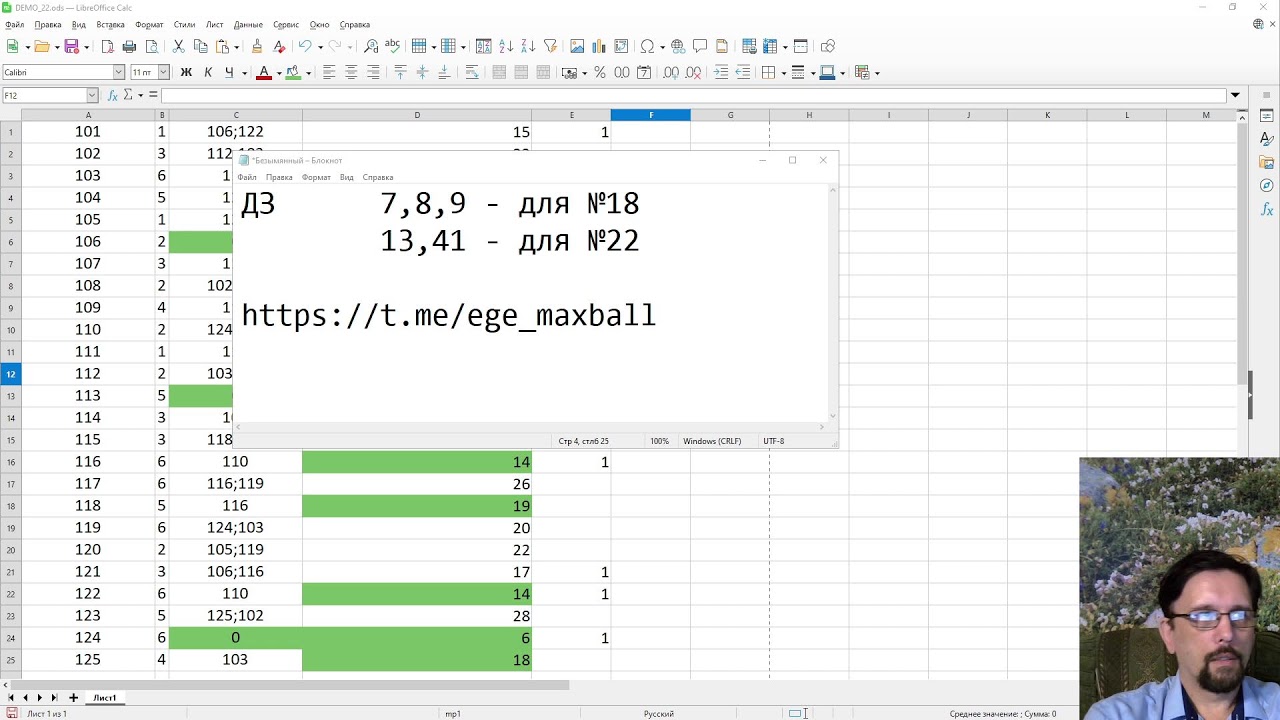Click the Insert image icon

pyautogui.click(x=577, y=46)
